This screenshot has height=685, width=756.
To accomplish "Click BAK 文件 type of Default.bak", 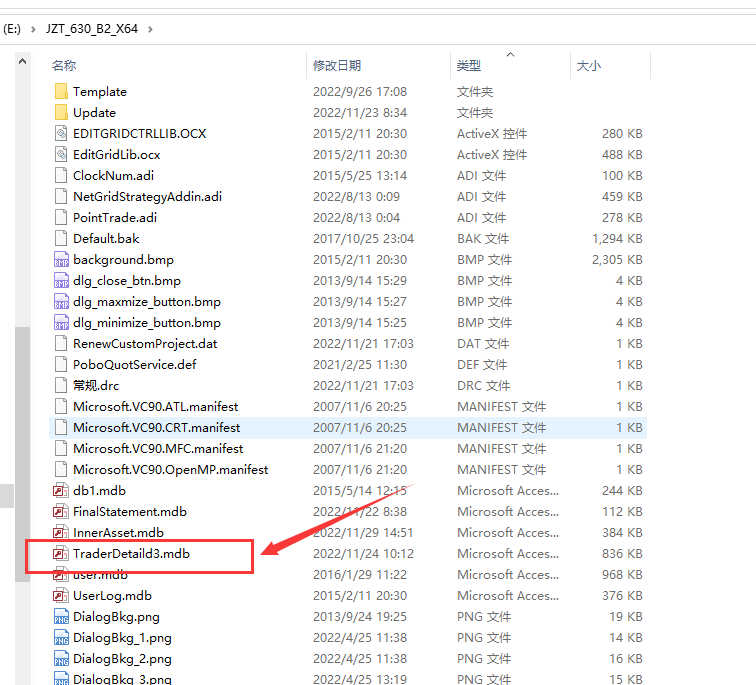I will click(x=483, y=239).
